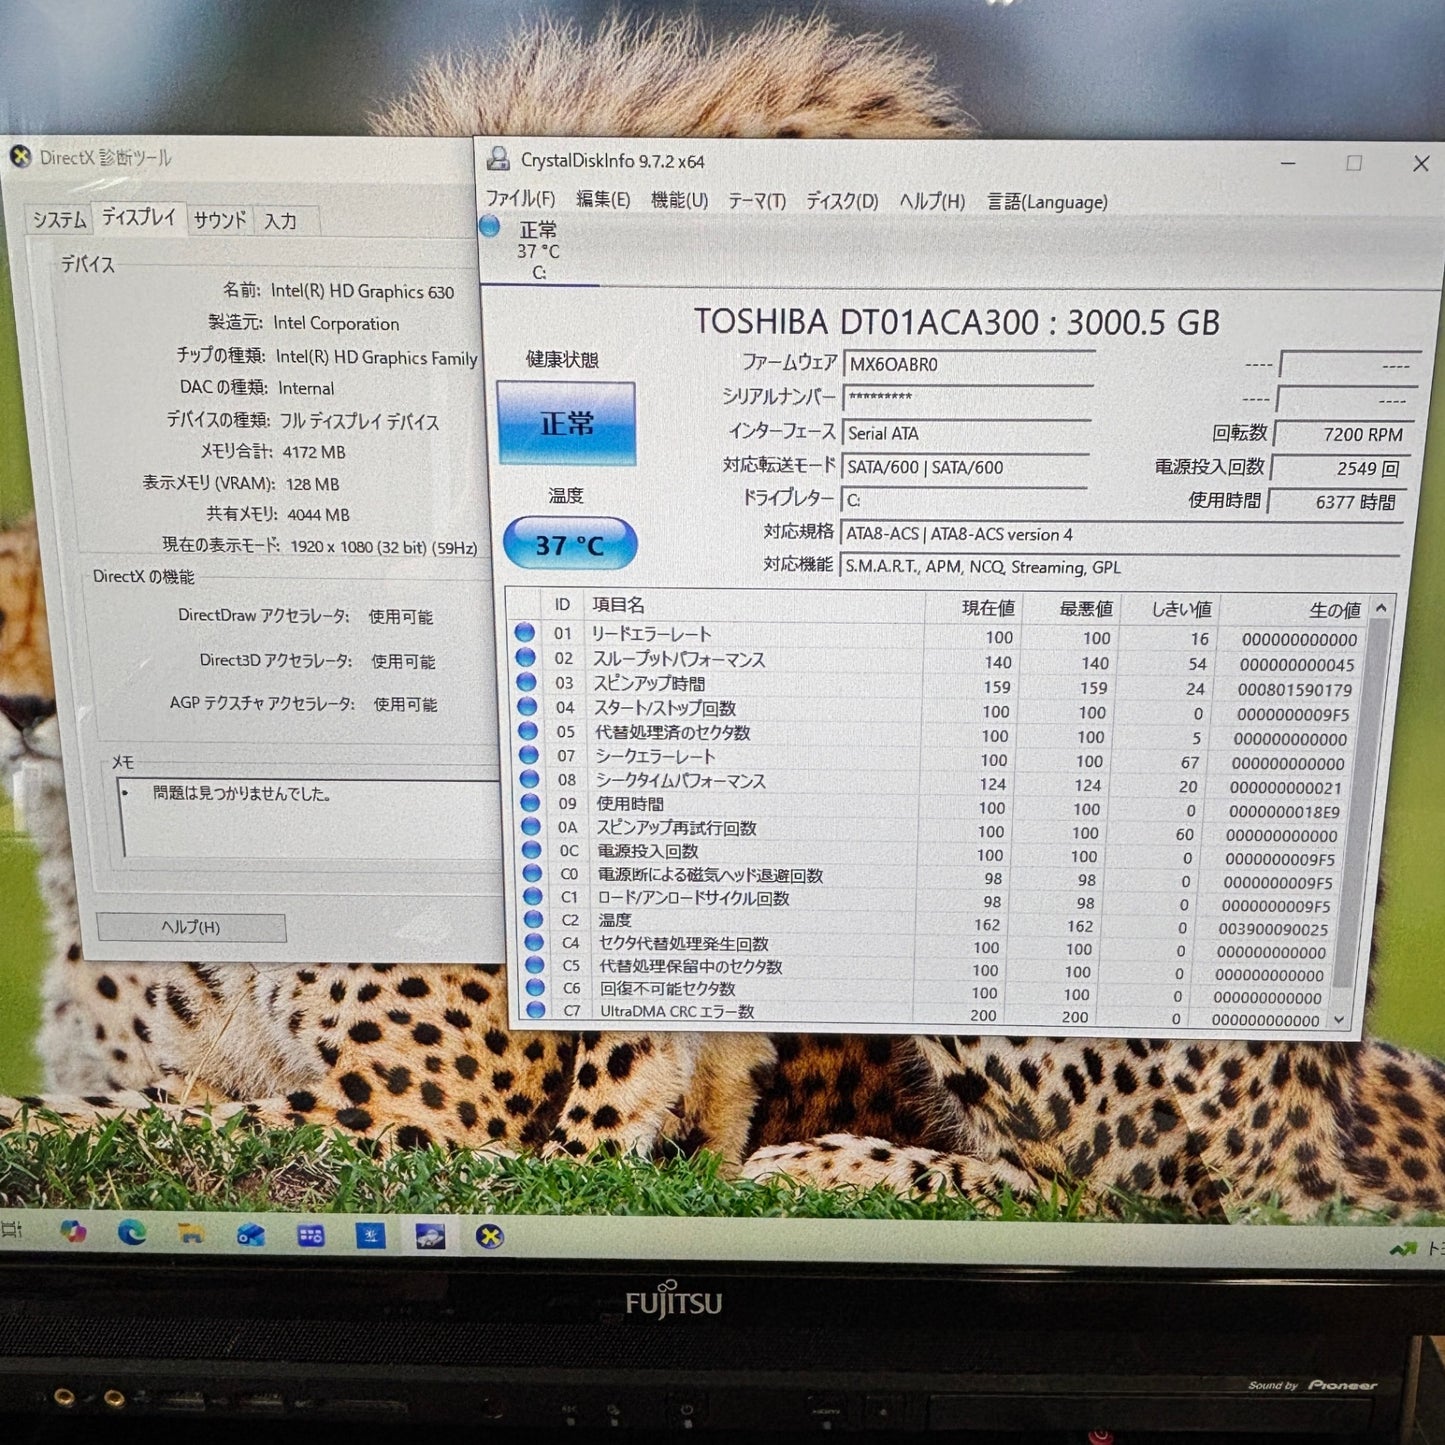Click status circle for スタート/ストップ回数 row

point(527,707)
